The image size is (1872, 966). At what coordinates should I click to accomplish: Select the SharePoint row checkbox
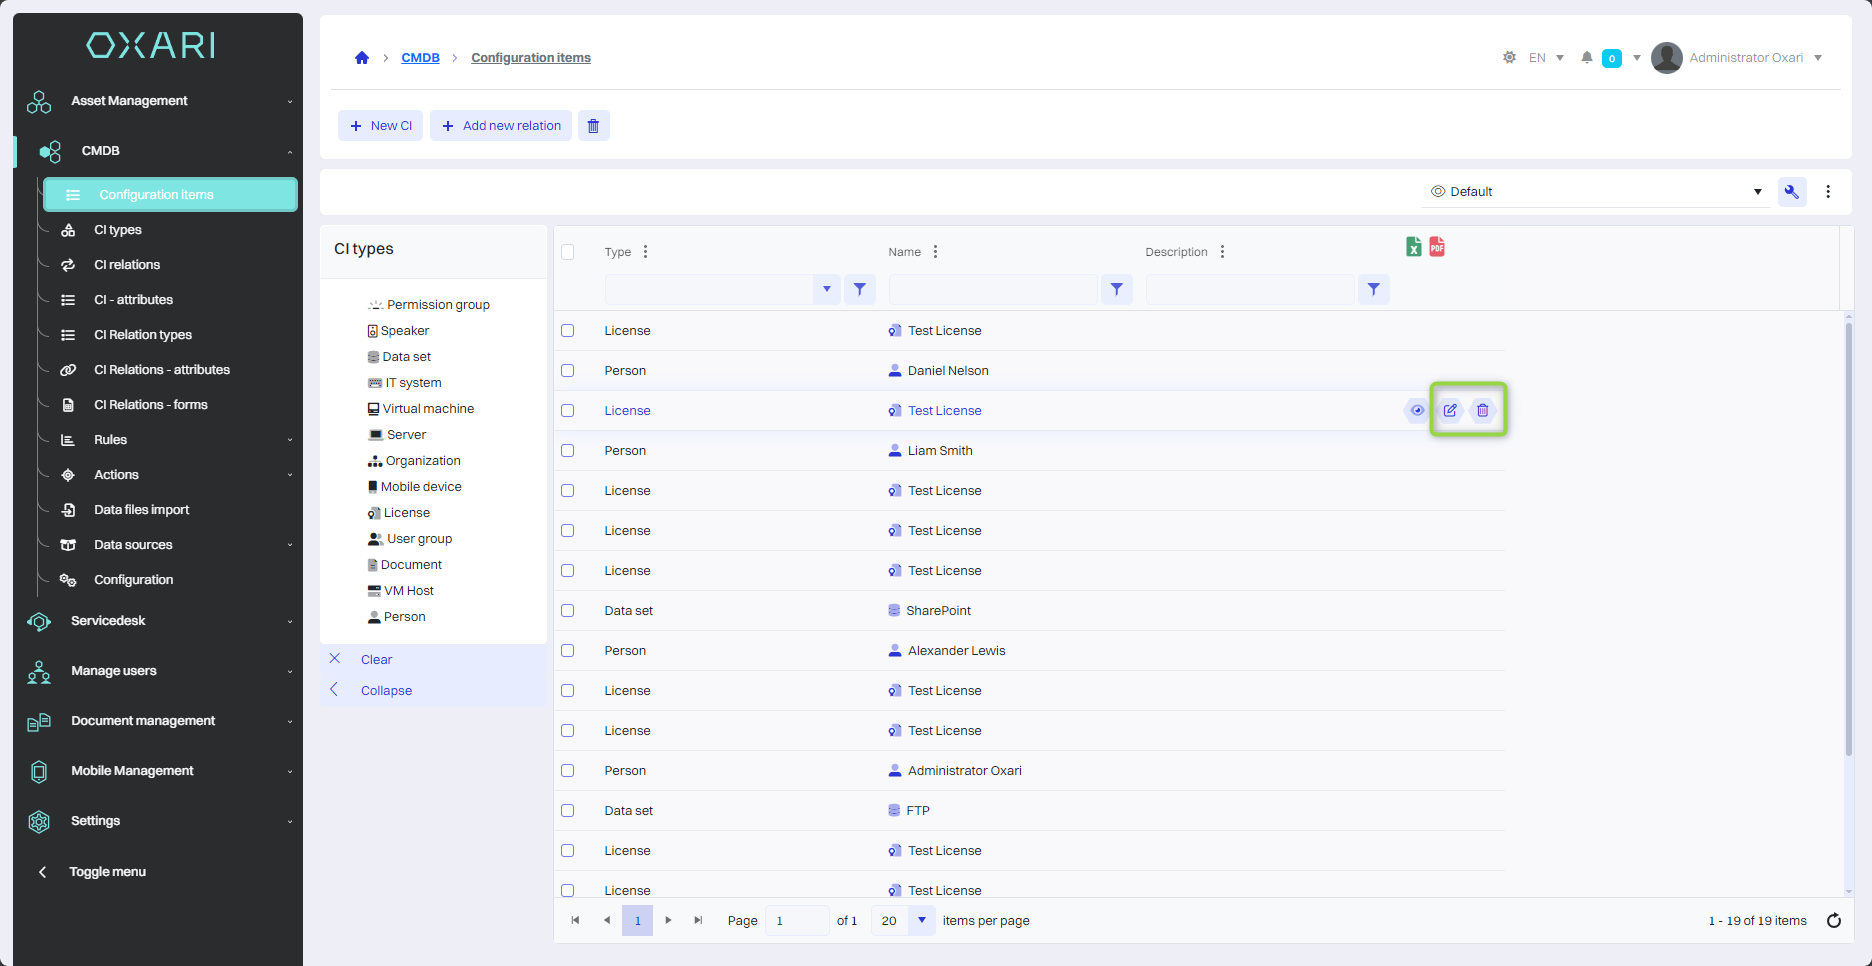568,611
